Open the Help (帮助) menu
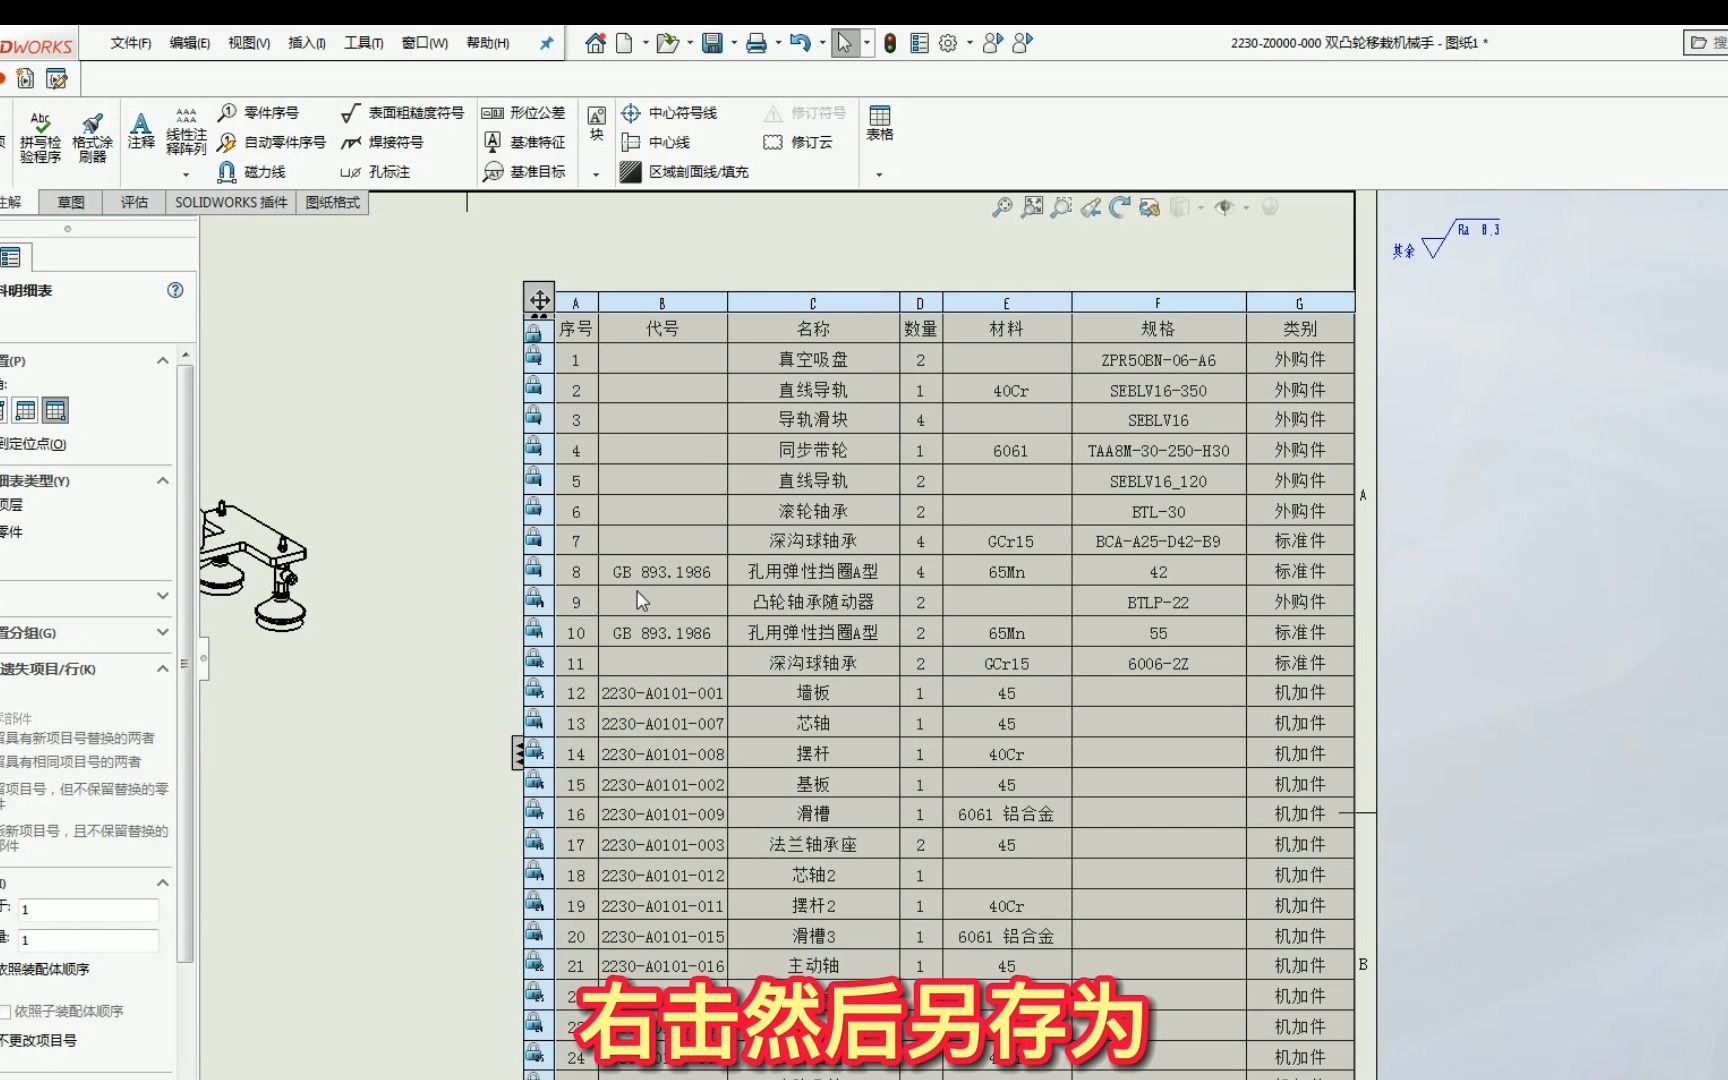Viewport: 1728px width, 1080px height. [488, 43]
